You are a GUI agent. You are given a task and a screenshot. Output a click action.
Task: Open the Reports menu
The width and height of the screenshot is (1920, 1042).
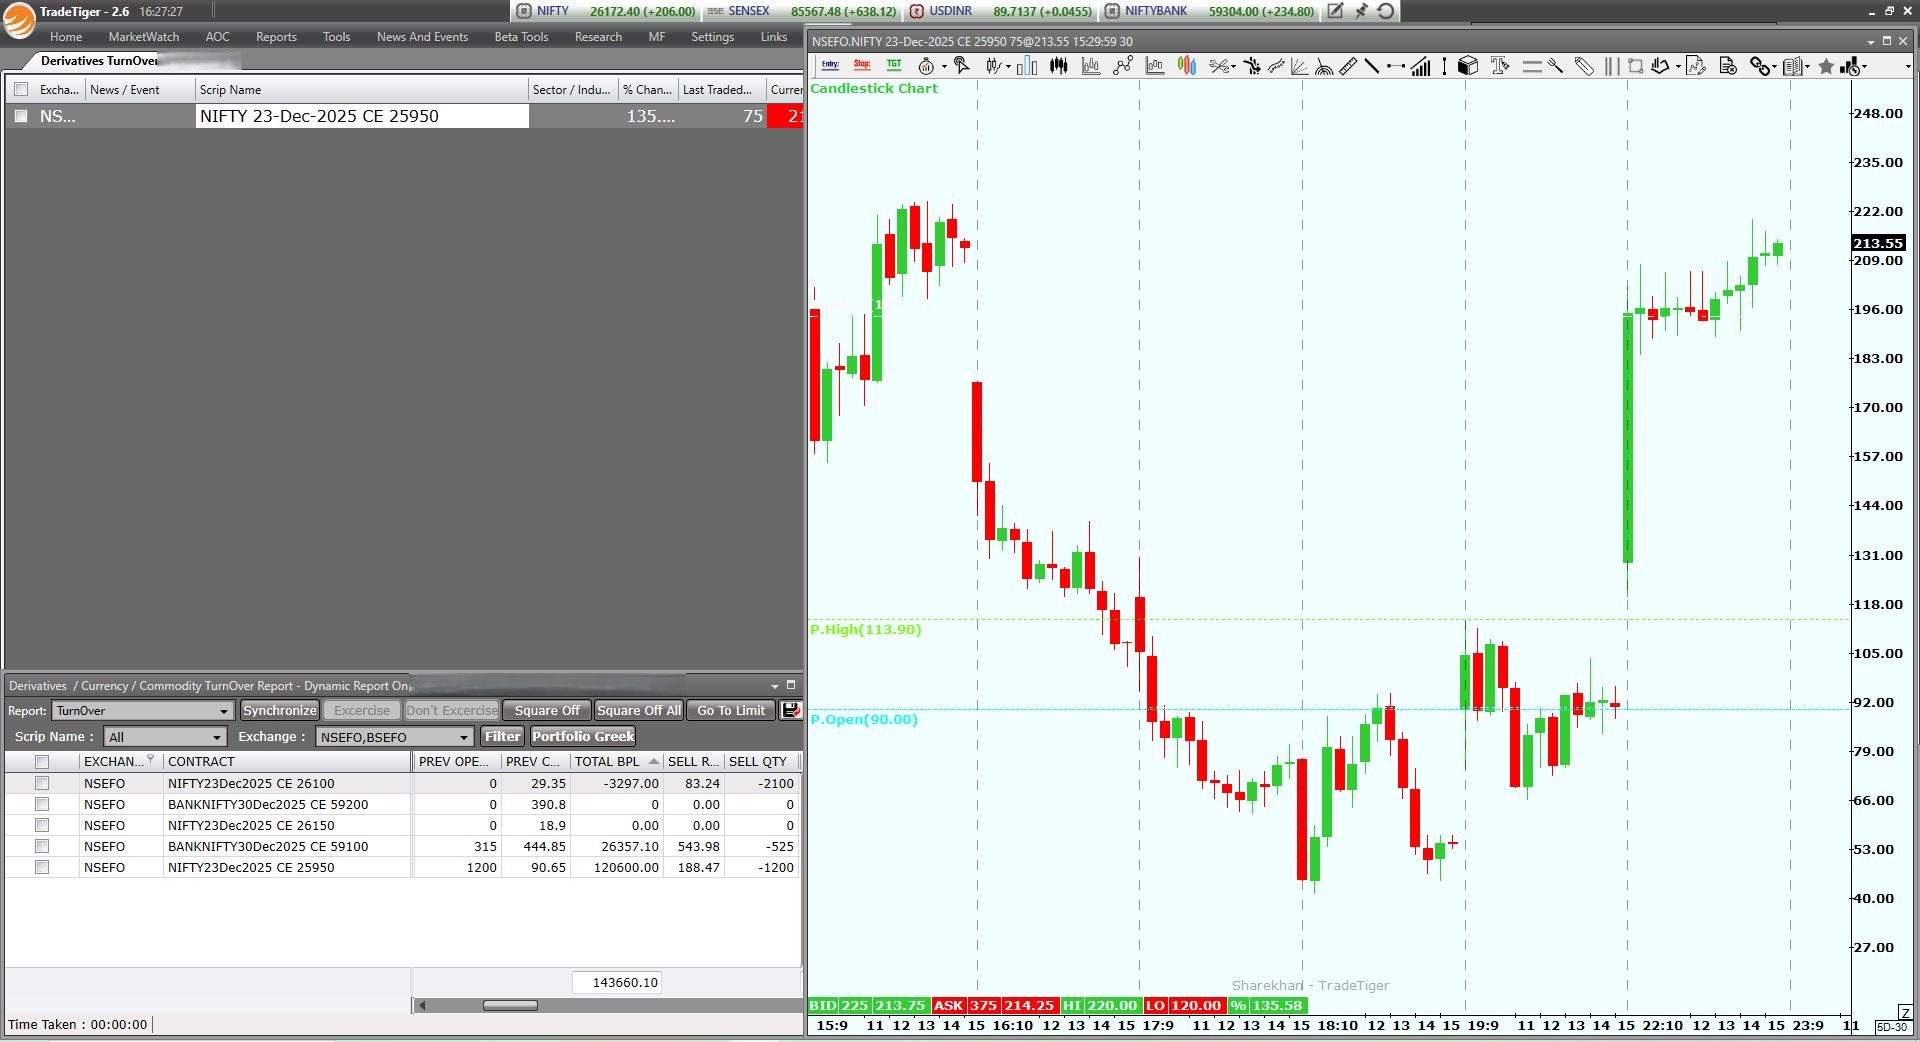click(x=276, y=37)
